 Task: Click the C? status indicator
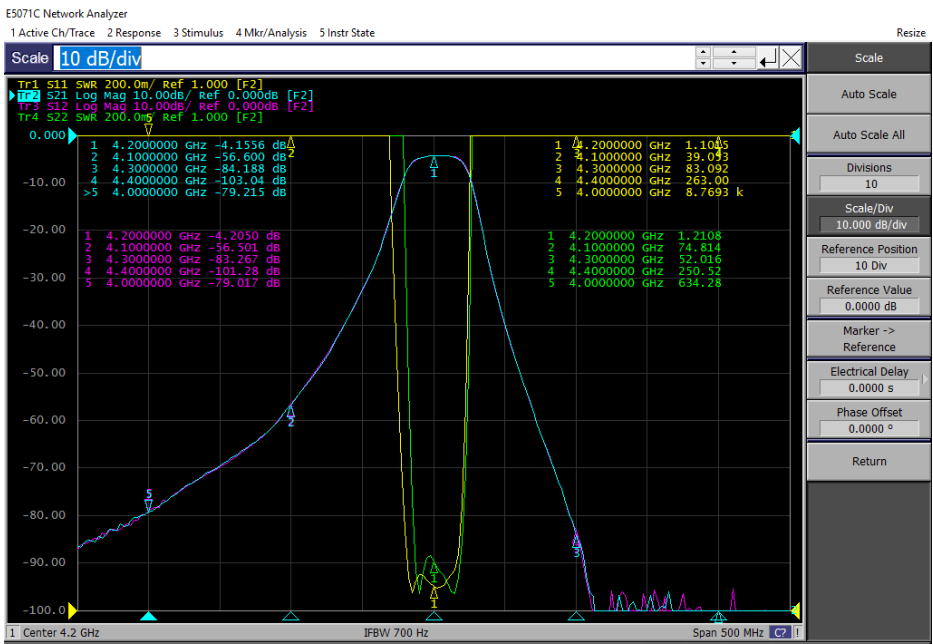pyautogui.click(x=780, y=633)
